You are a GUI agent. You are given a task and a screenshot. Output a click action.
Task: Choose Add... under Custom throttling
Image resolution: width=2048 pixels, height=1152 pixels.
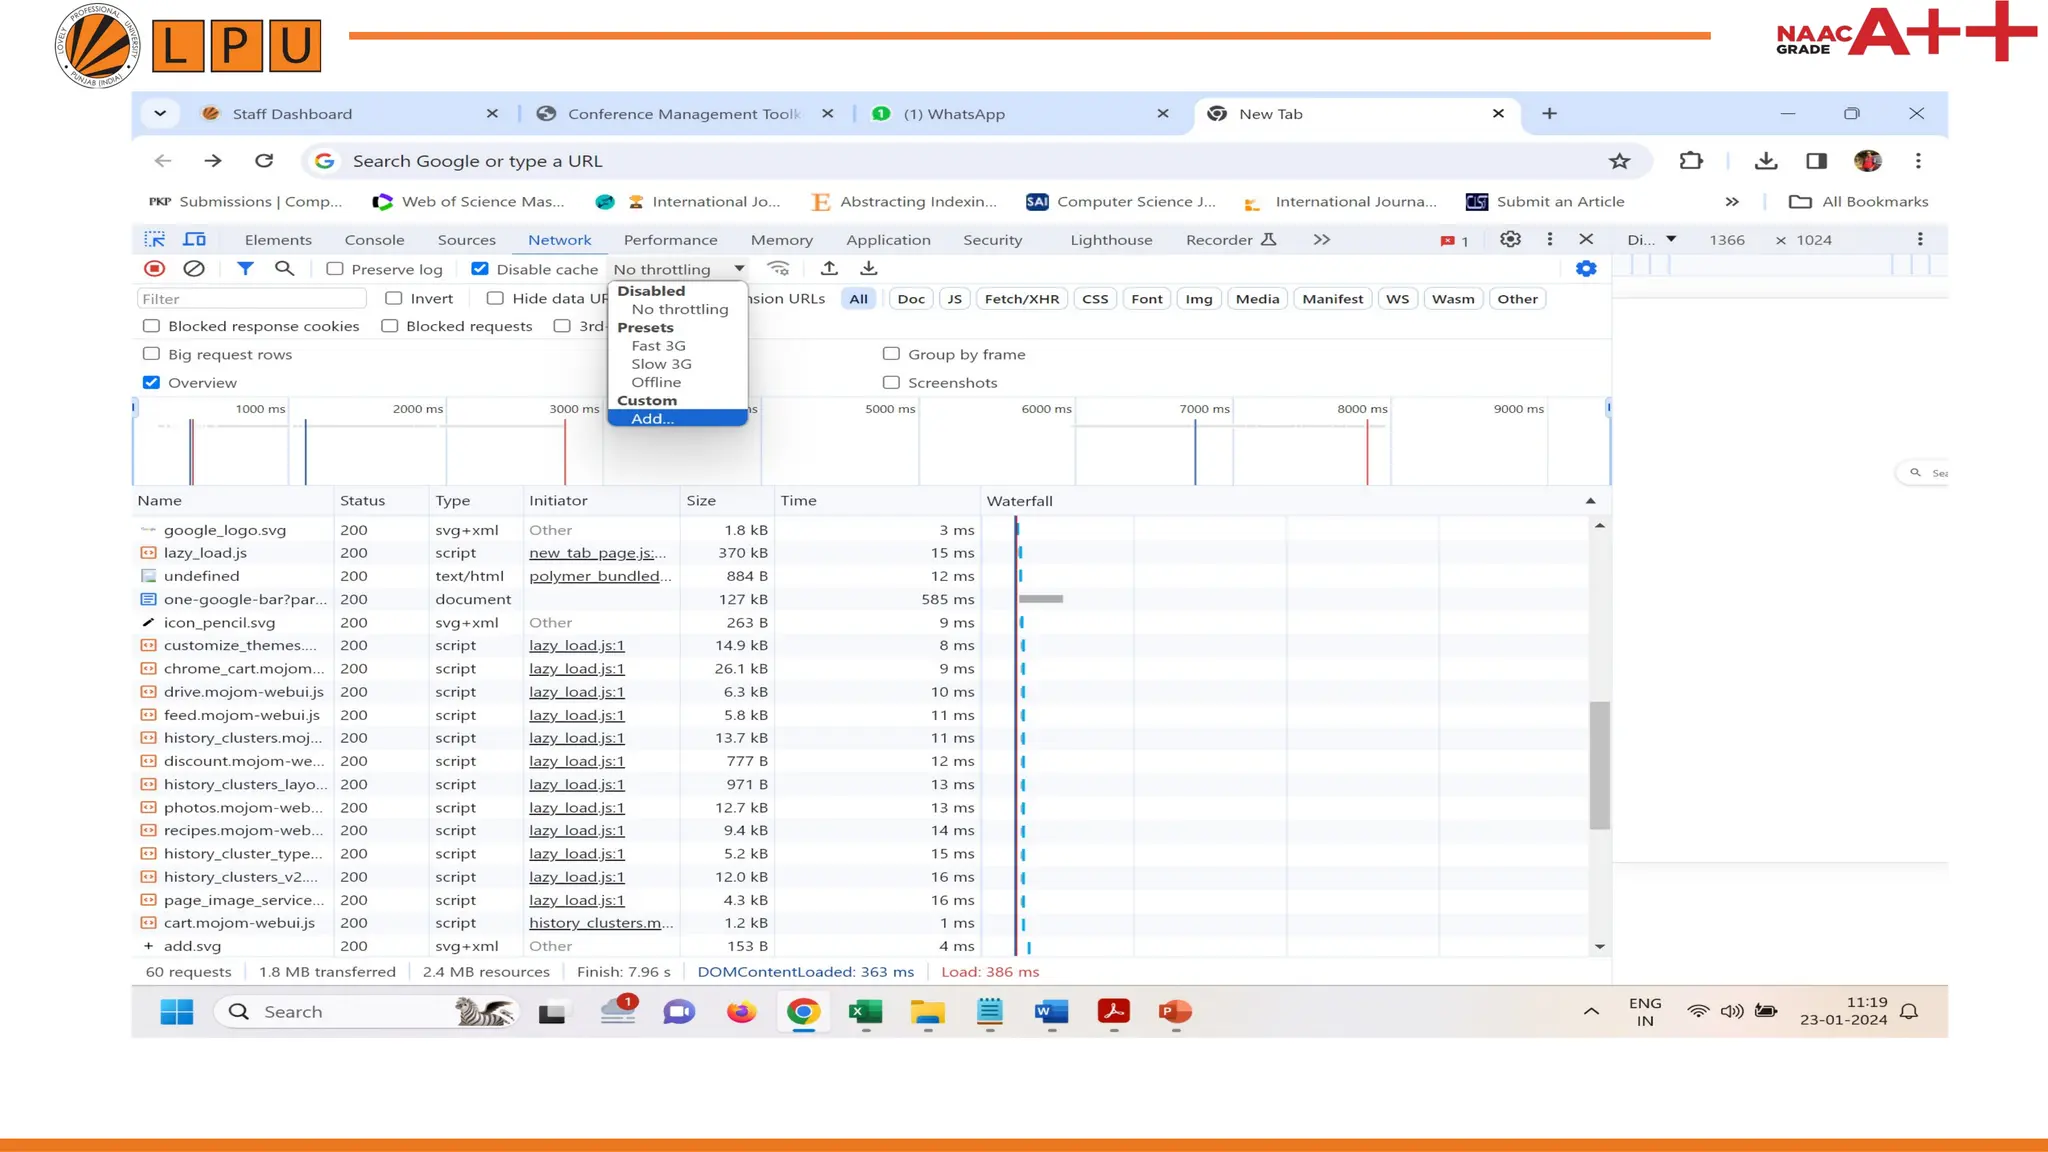652,419
